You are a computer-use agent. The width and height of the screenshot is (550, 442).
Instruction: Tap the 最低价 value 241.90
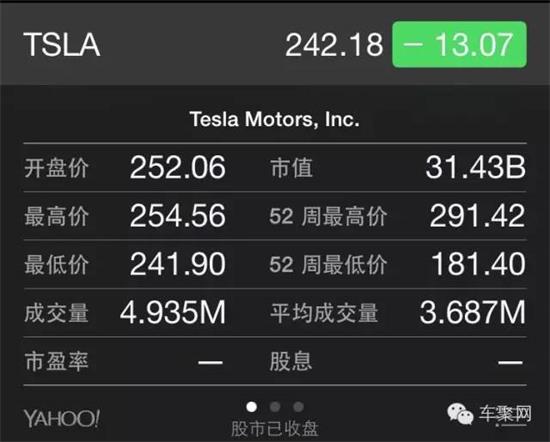(177, 264)
